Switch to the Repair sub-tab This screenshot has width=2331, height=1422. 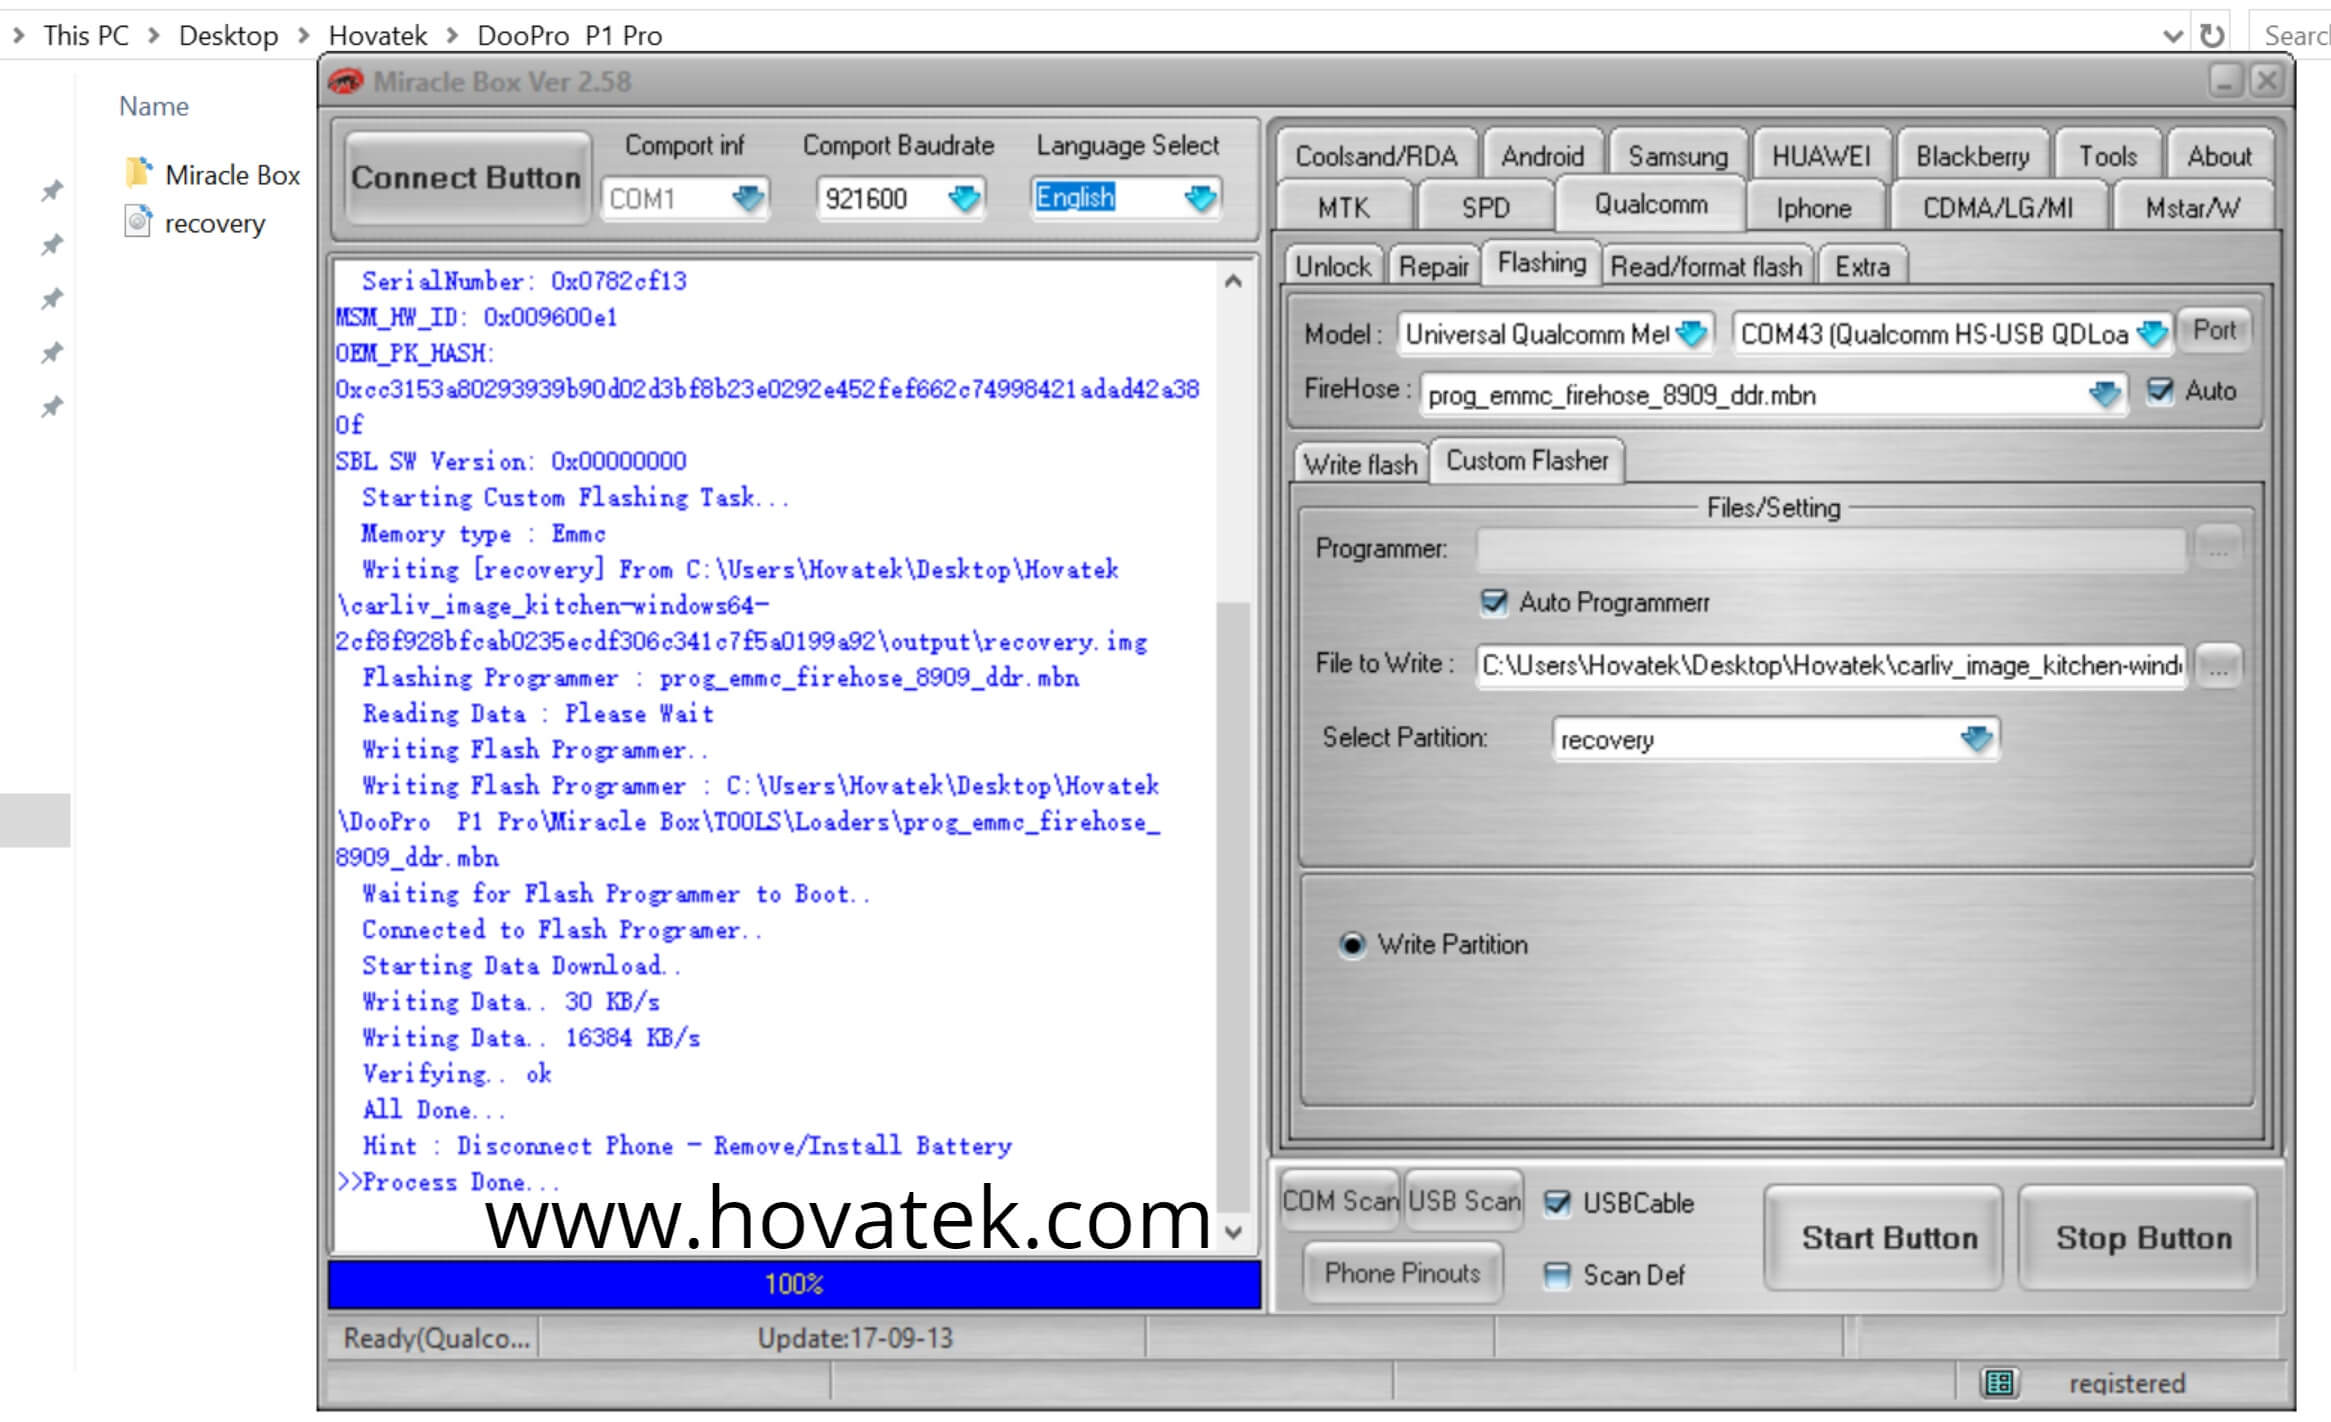1434,266
